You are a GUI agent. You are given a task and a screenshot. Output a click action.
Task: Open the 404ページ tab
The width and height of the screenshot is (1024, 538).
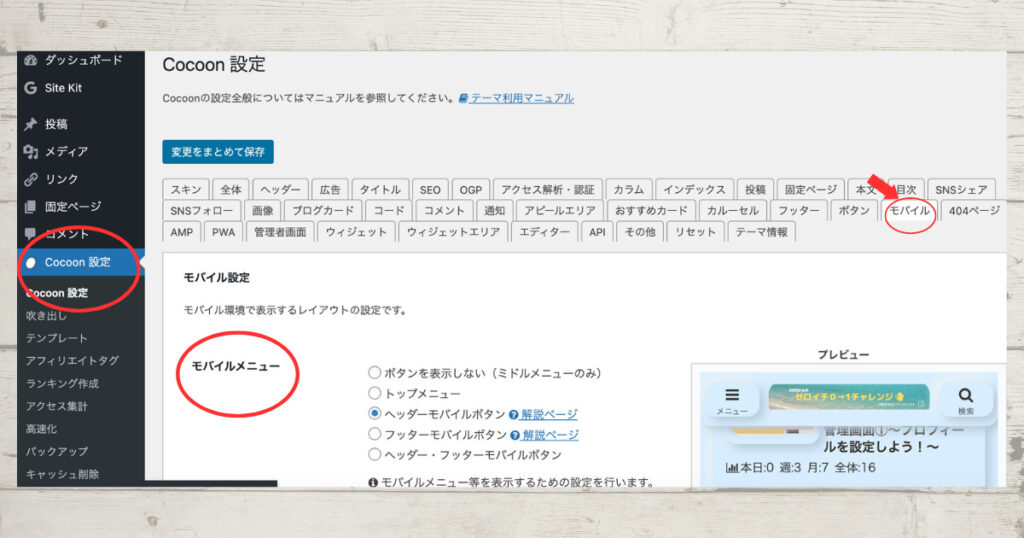coord(974,210)
